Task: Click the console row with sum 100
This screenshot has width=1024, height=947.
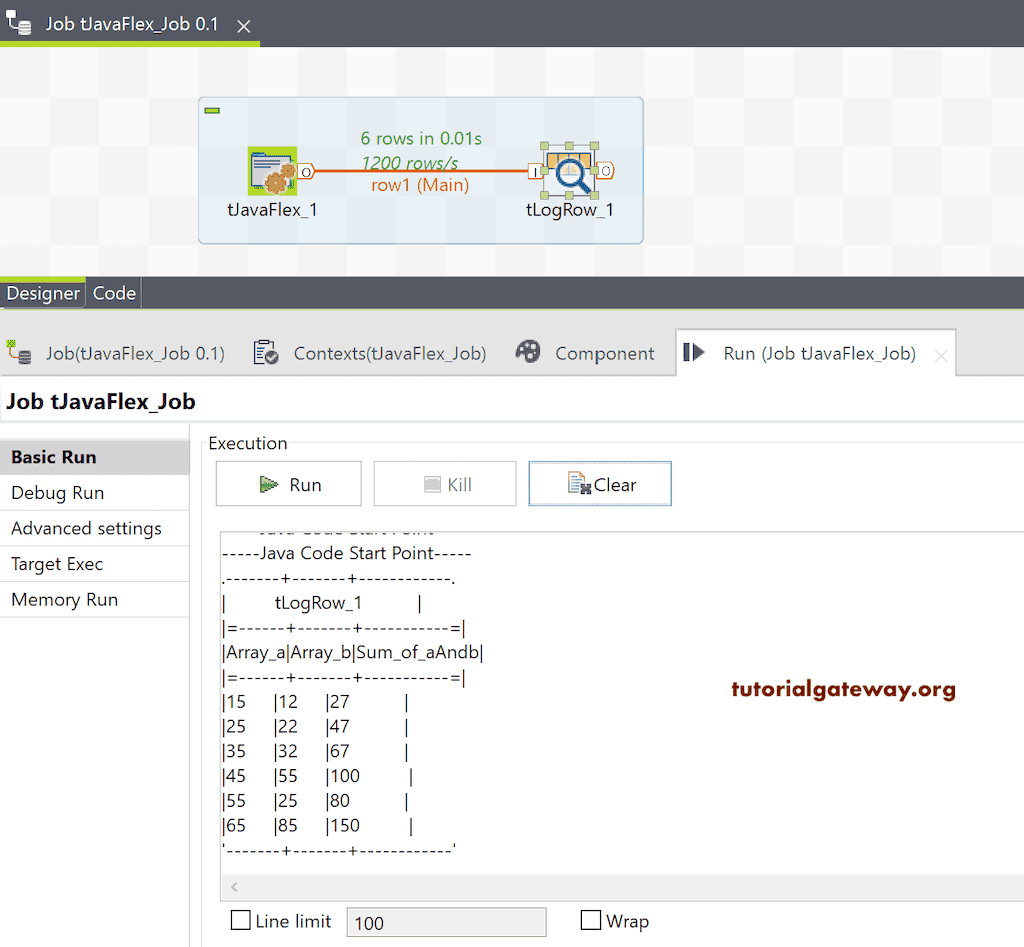Action: 317,777
